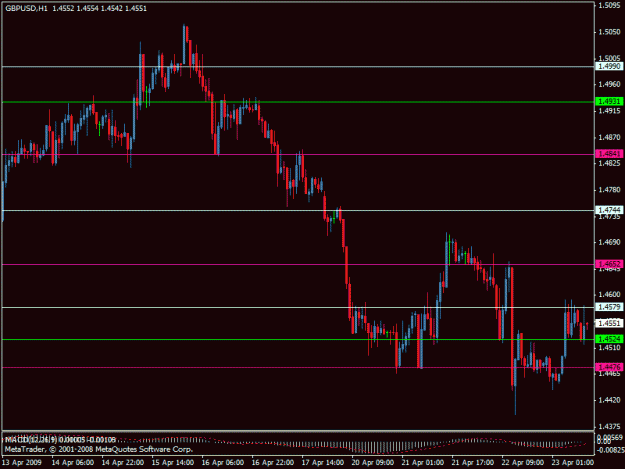Click the 1.4420 price scale value
625x469 pixels.
coord(609,400)
